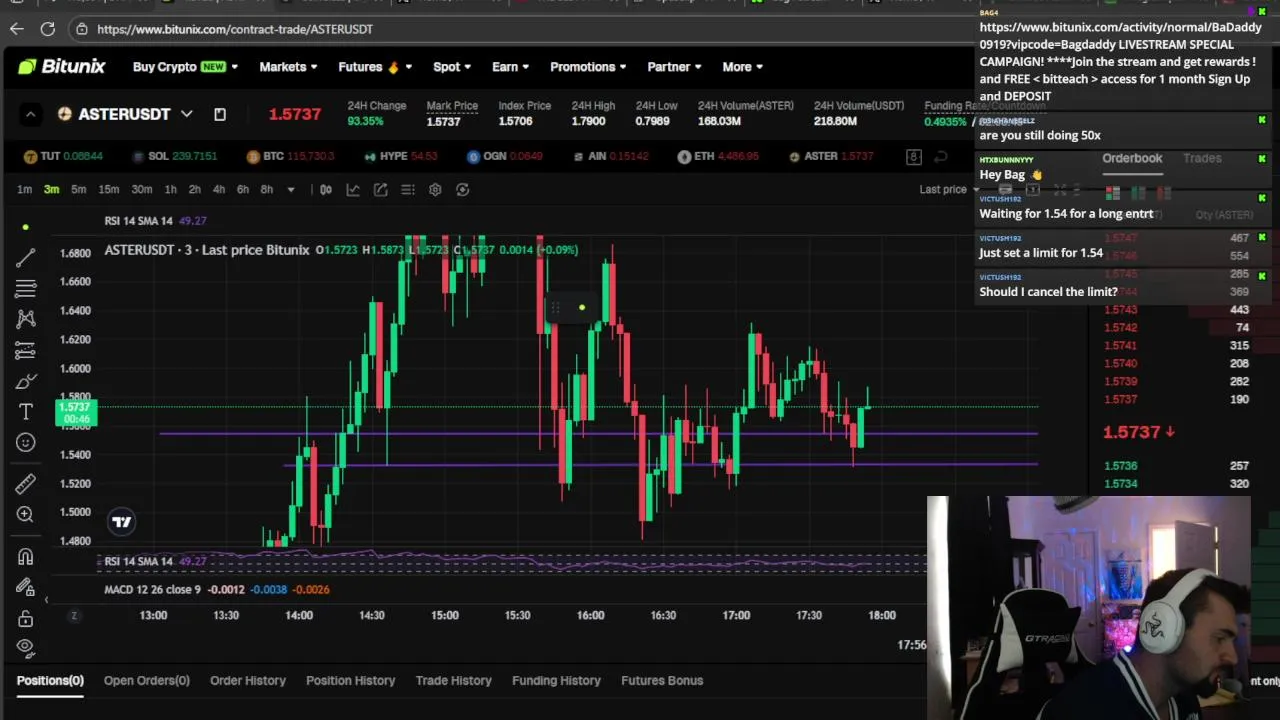Select the 30m timeframe
This screenshot has height=720, width=1280.
[142, 190]
